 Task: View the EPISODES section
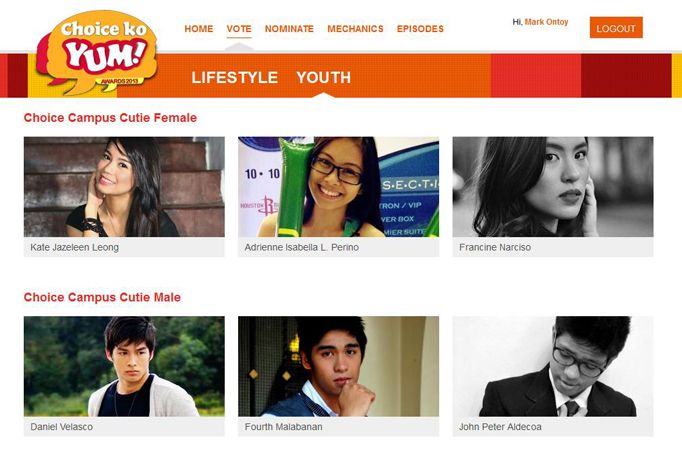[420, 29]
